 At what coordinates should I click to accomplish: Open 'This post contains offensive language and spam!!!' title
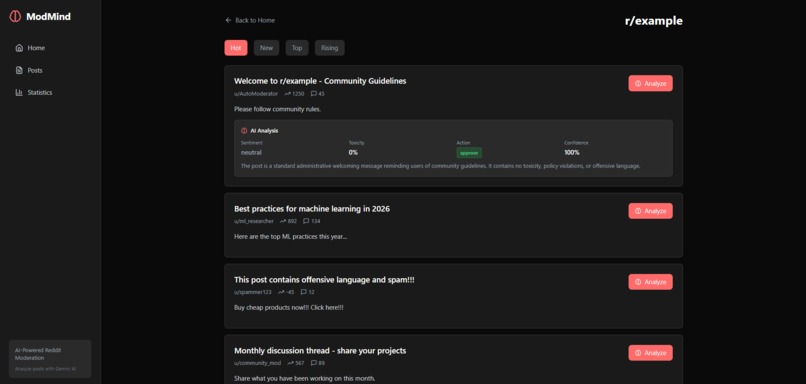point(324,280)
